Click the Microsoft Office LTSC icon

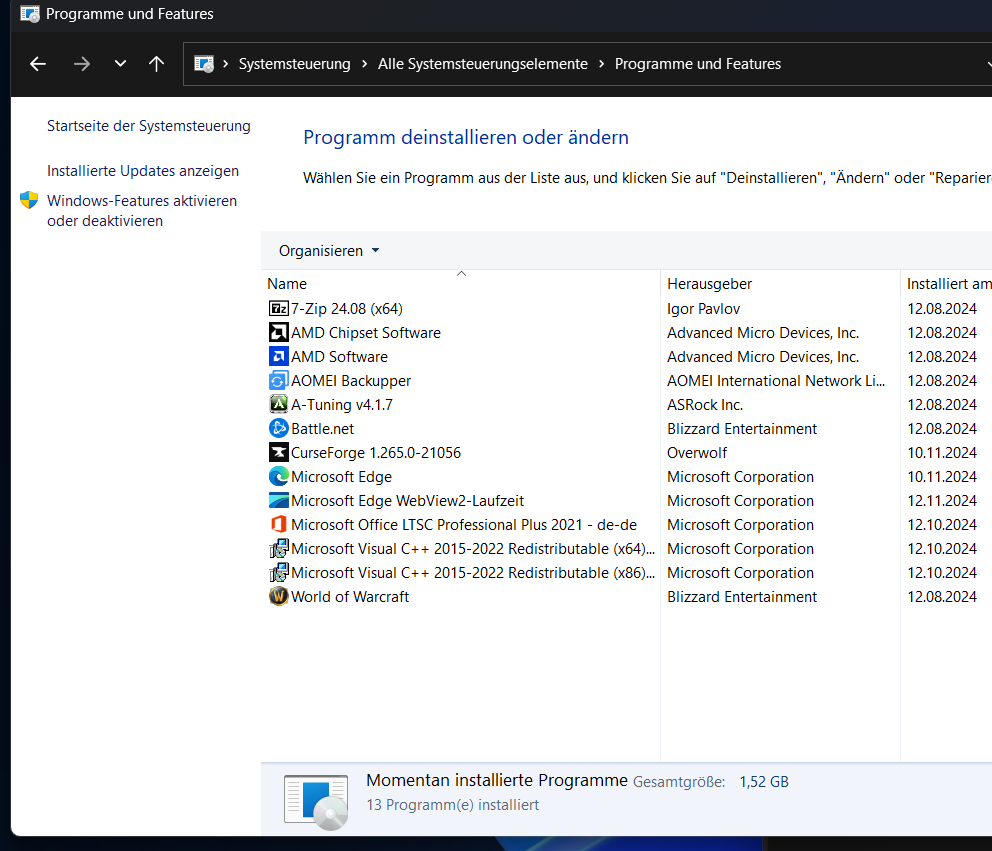click(x=278, y=525)
